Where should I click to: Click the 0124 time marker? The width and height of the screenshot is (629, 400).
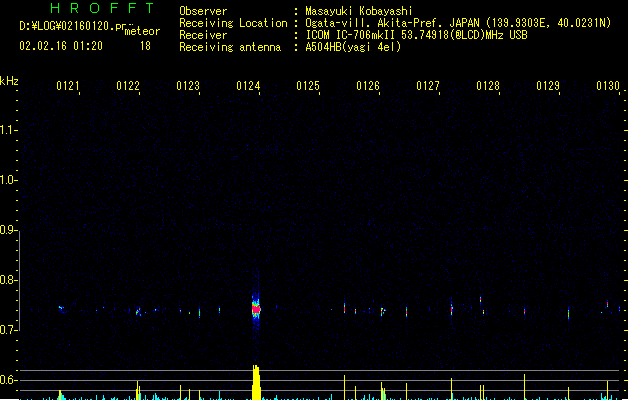248,86
